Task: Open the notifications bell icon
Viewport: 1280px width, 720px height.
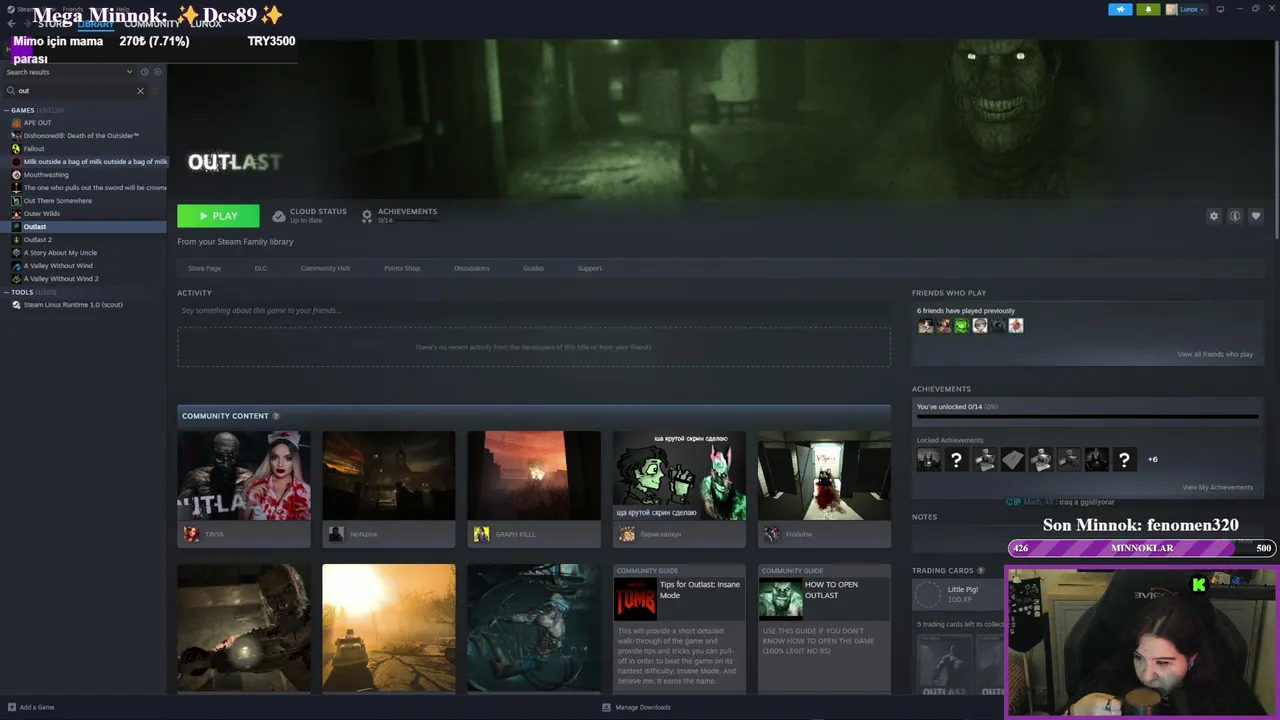Action: coord(1148,9)
